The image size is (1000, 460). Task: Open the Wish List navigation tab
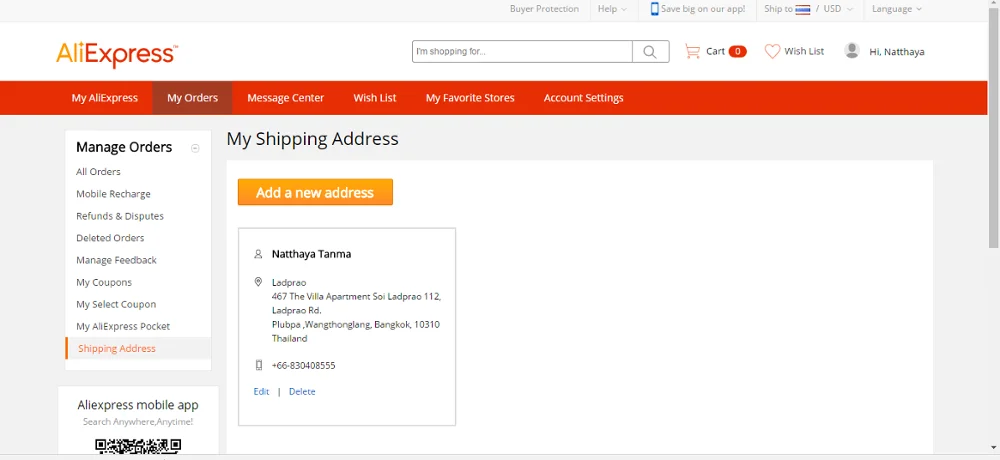[x=375, y=98]
